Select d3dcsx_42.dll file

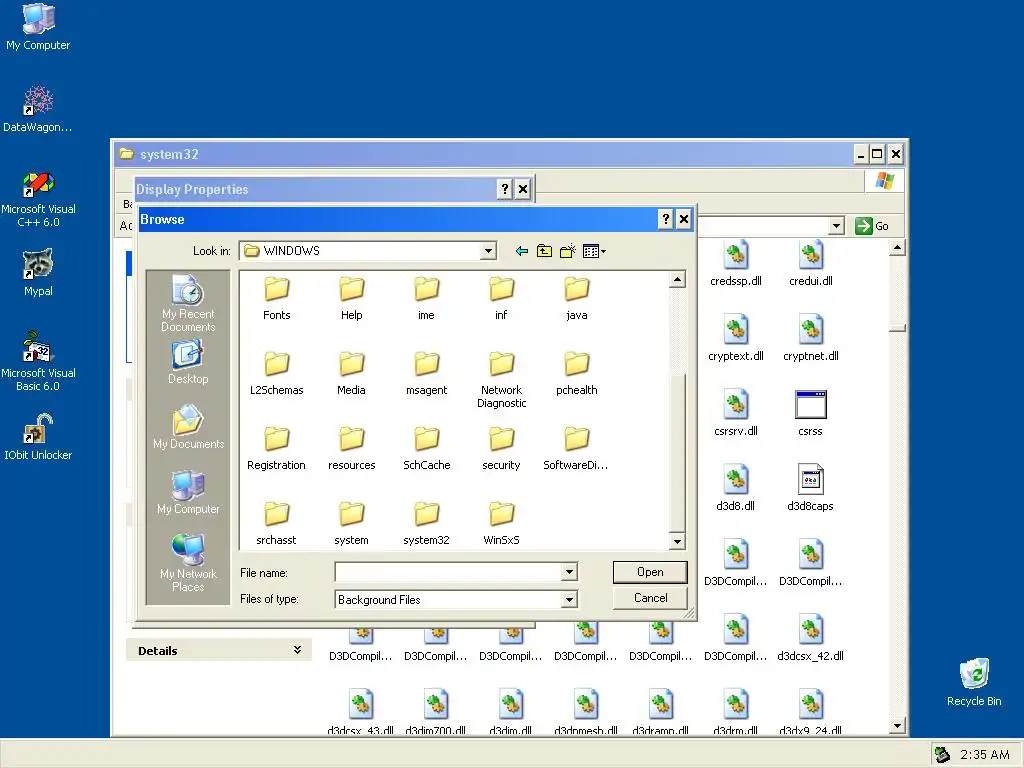pos(810,639)
